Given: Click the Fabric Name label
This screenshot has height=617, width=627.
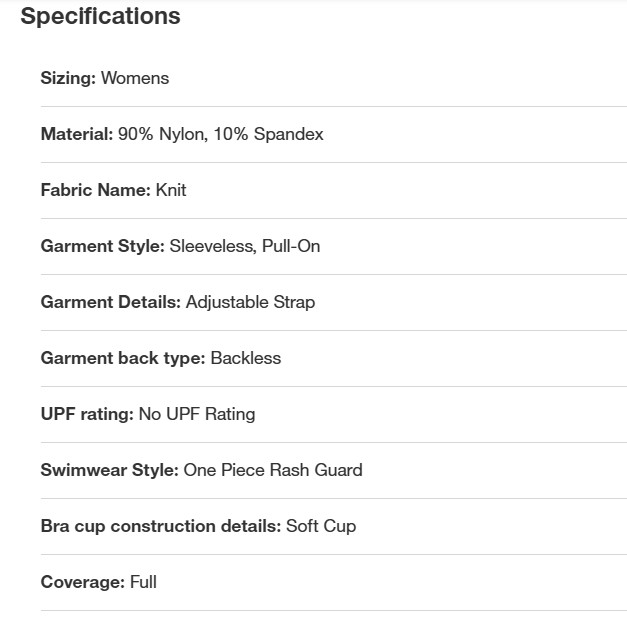Looking at the screenshot, I should 96,190.
